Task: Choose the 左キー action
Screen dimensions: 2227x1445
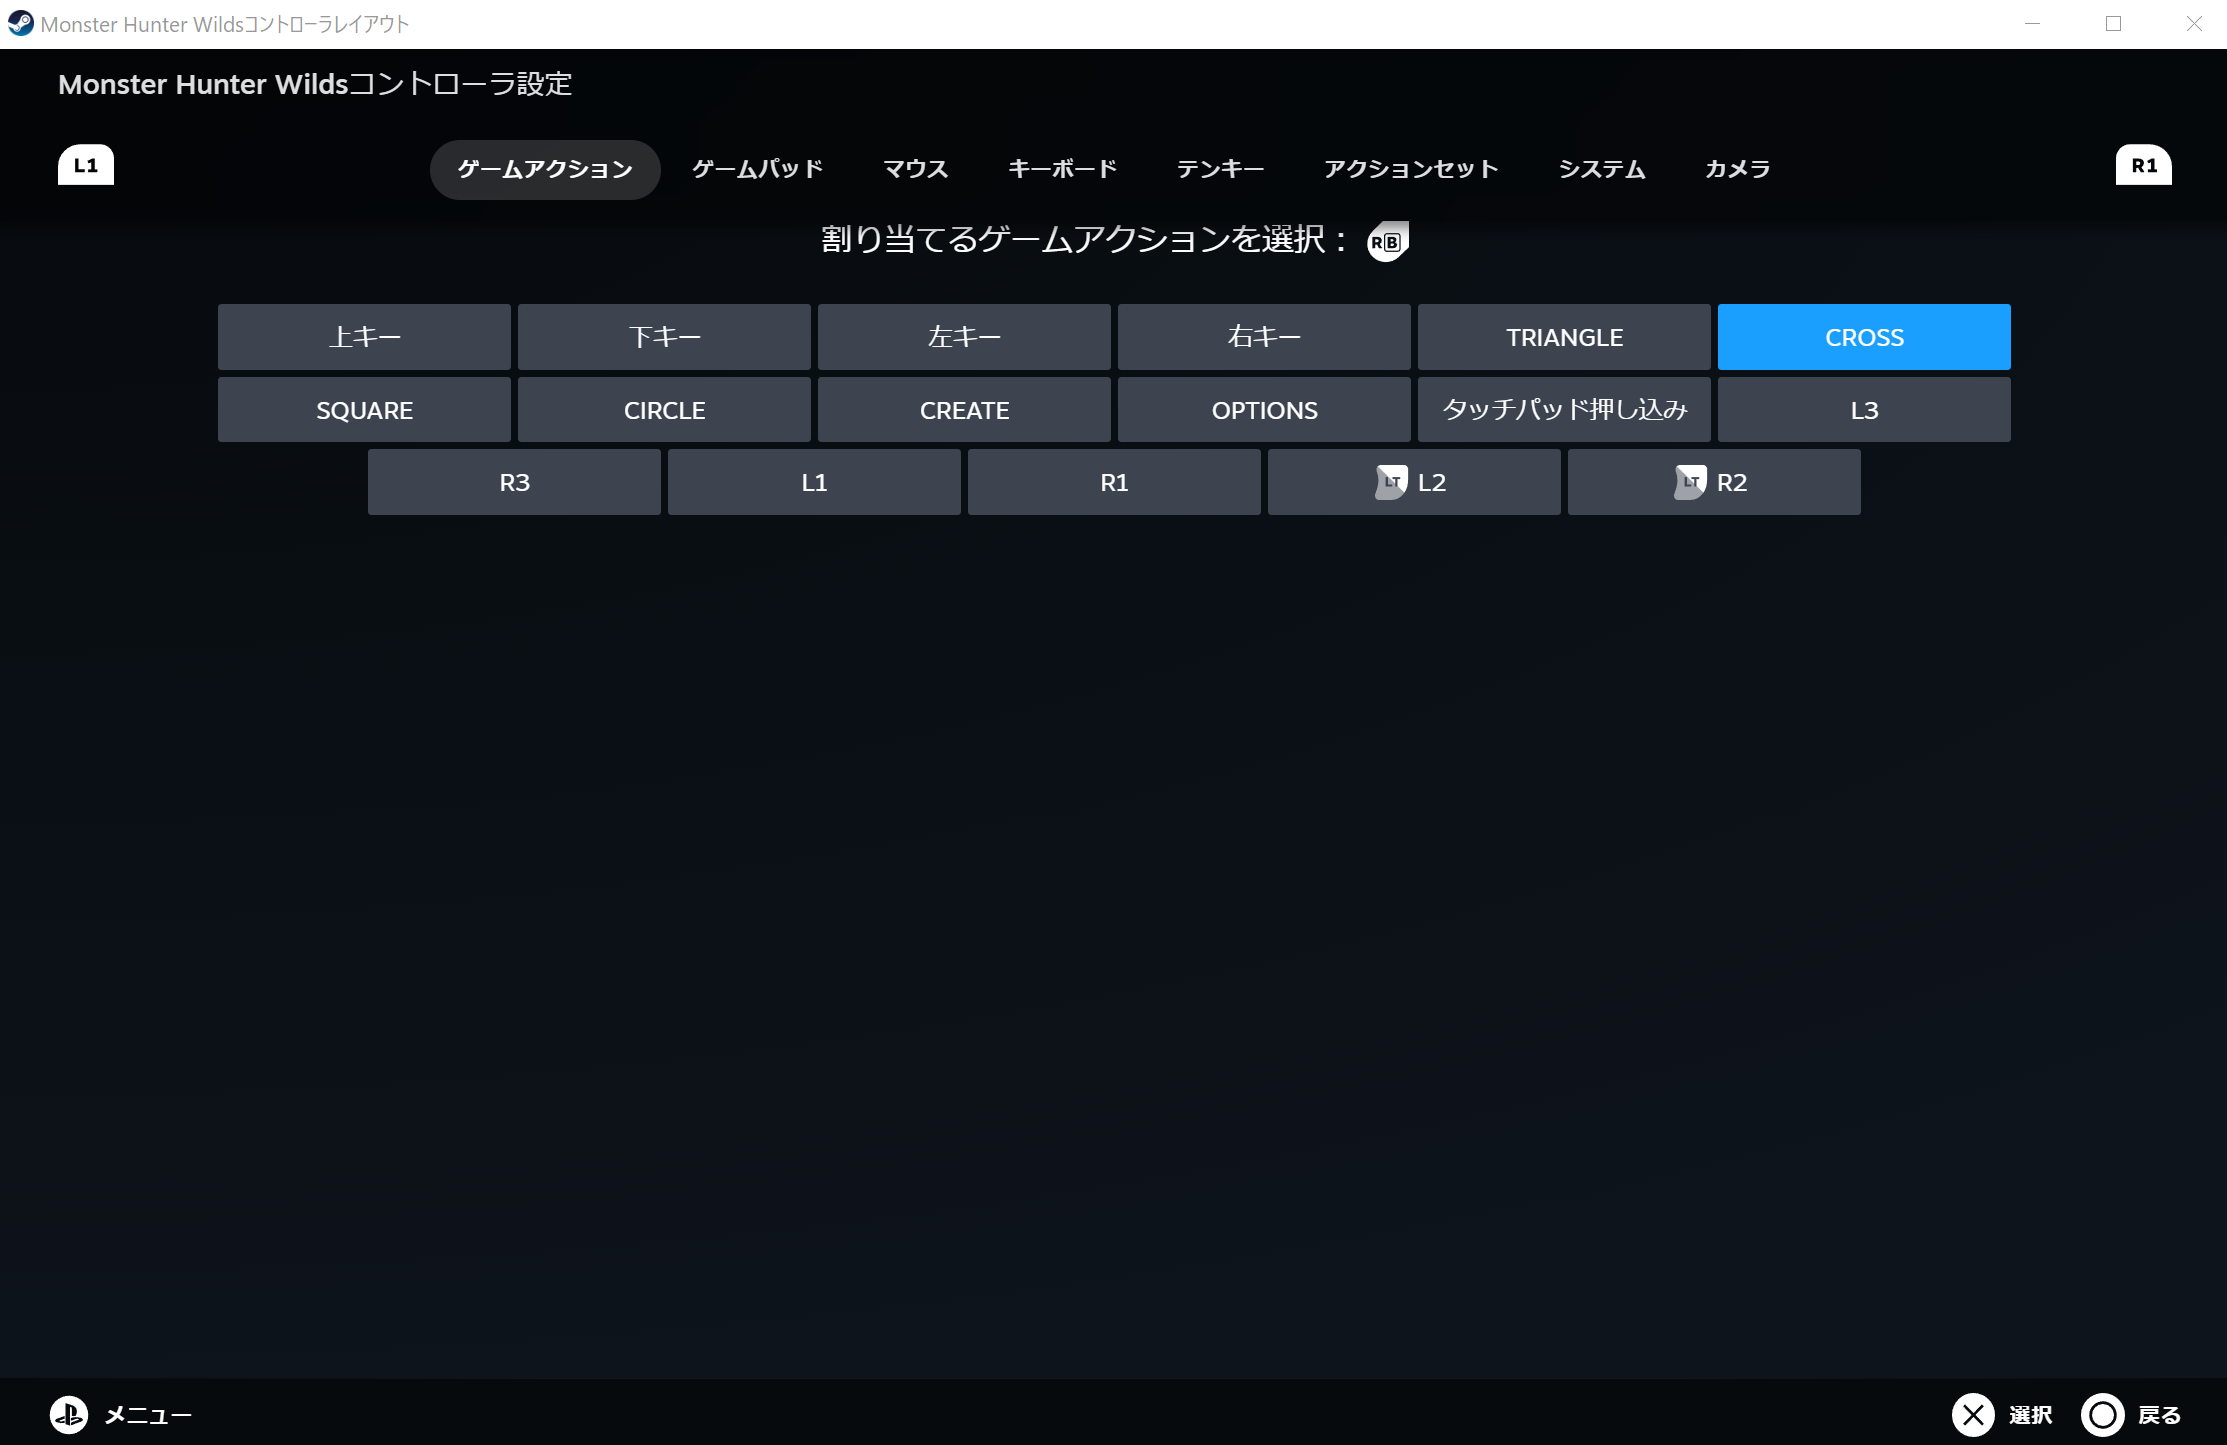Action: tap(964, 337)
